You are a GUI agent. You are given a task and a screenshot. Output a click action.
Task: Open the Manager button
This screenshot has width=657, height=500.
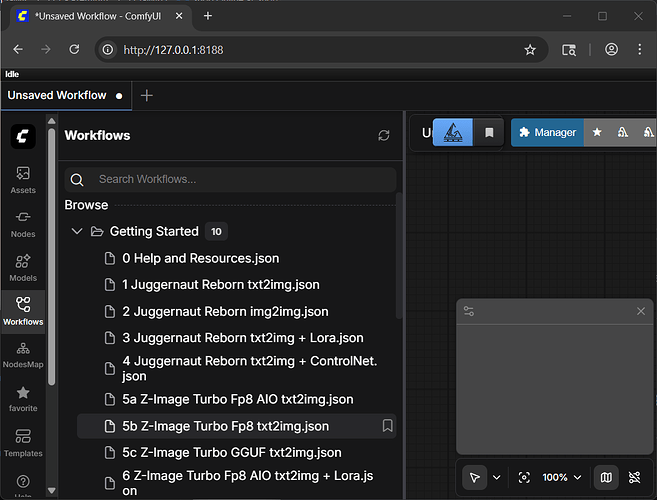point(546,132)
